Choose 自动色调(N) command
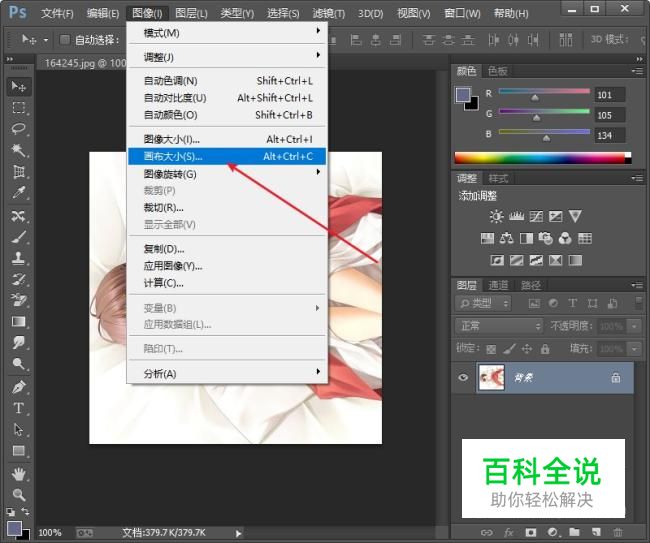 coord(226,80)
